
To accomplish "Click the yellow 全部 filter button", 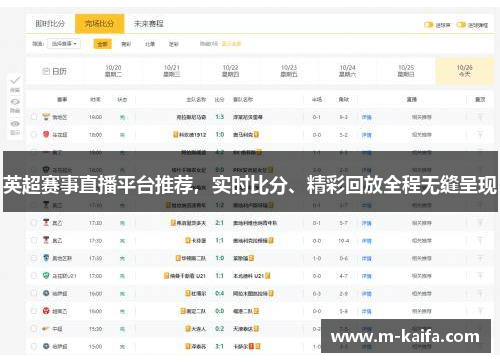I will (x=103, y=44).
